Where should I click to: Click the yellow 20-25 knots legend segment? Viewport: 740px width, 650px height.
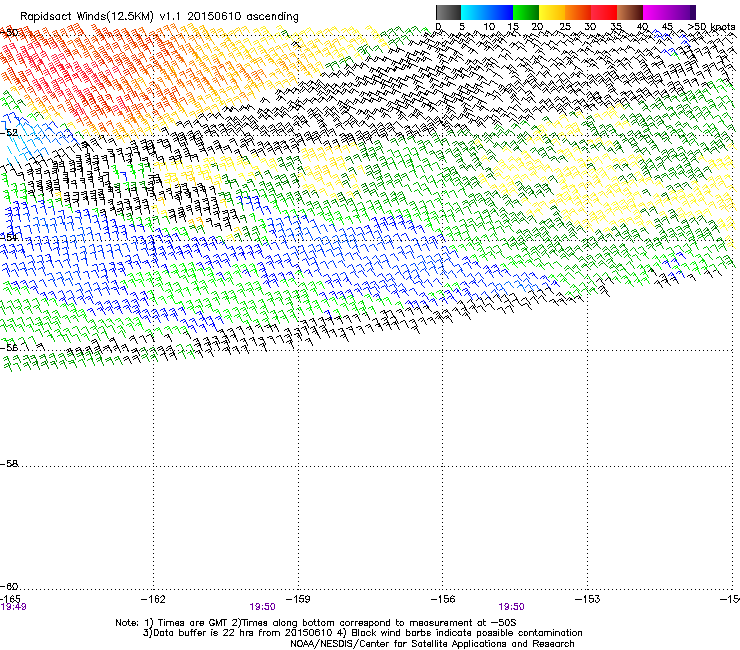pyautogui.click(x=552, y=12)
